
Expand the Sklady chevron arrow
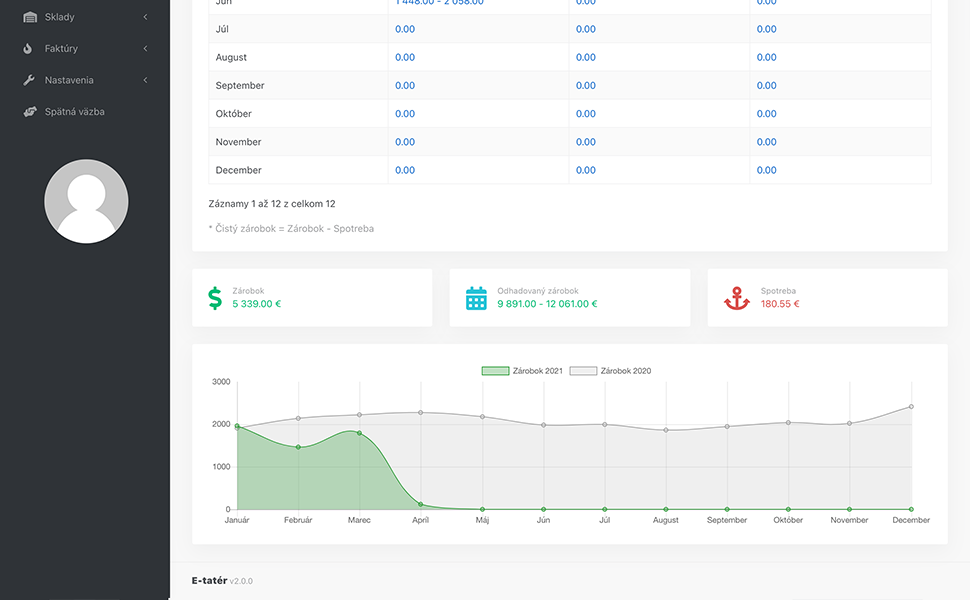click(145, 17)
